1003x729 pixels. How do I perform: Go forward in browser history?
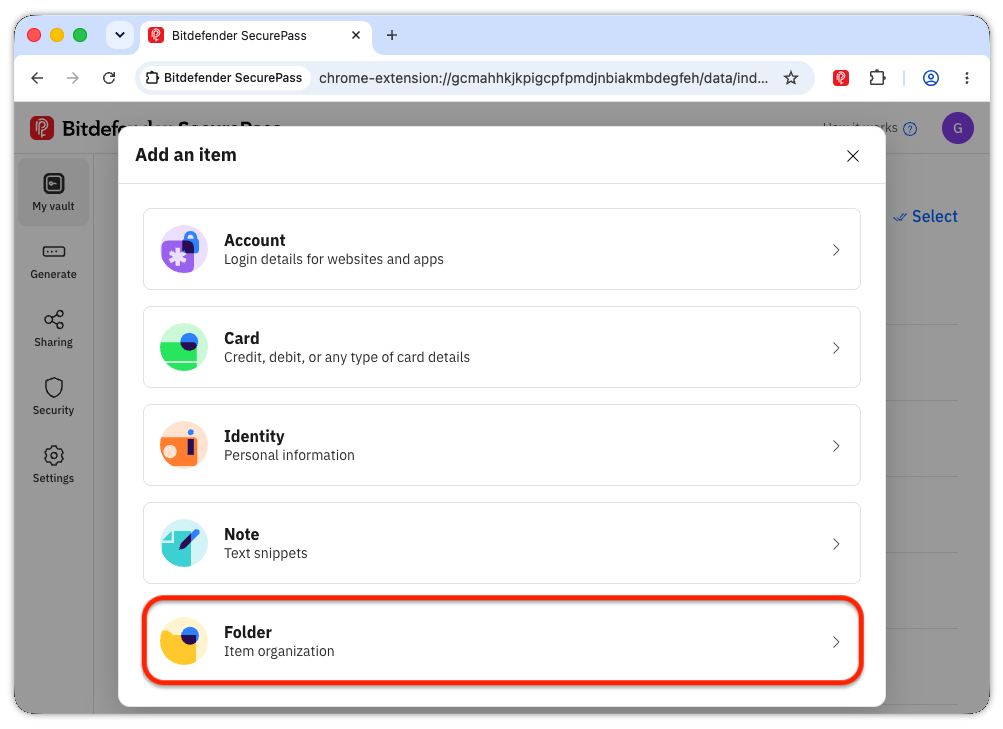73,78
